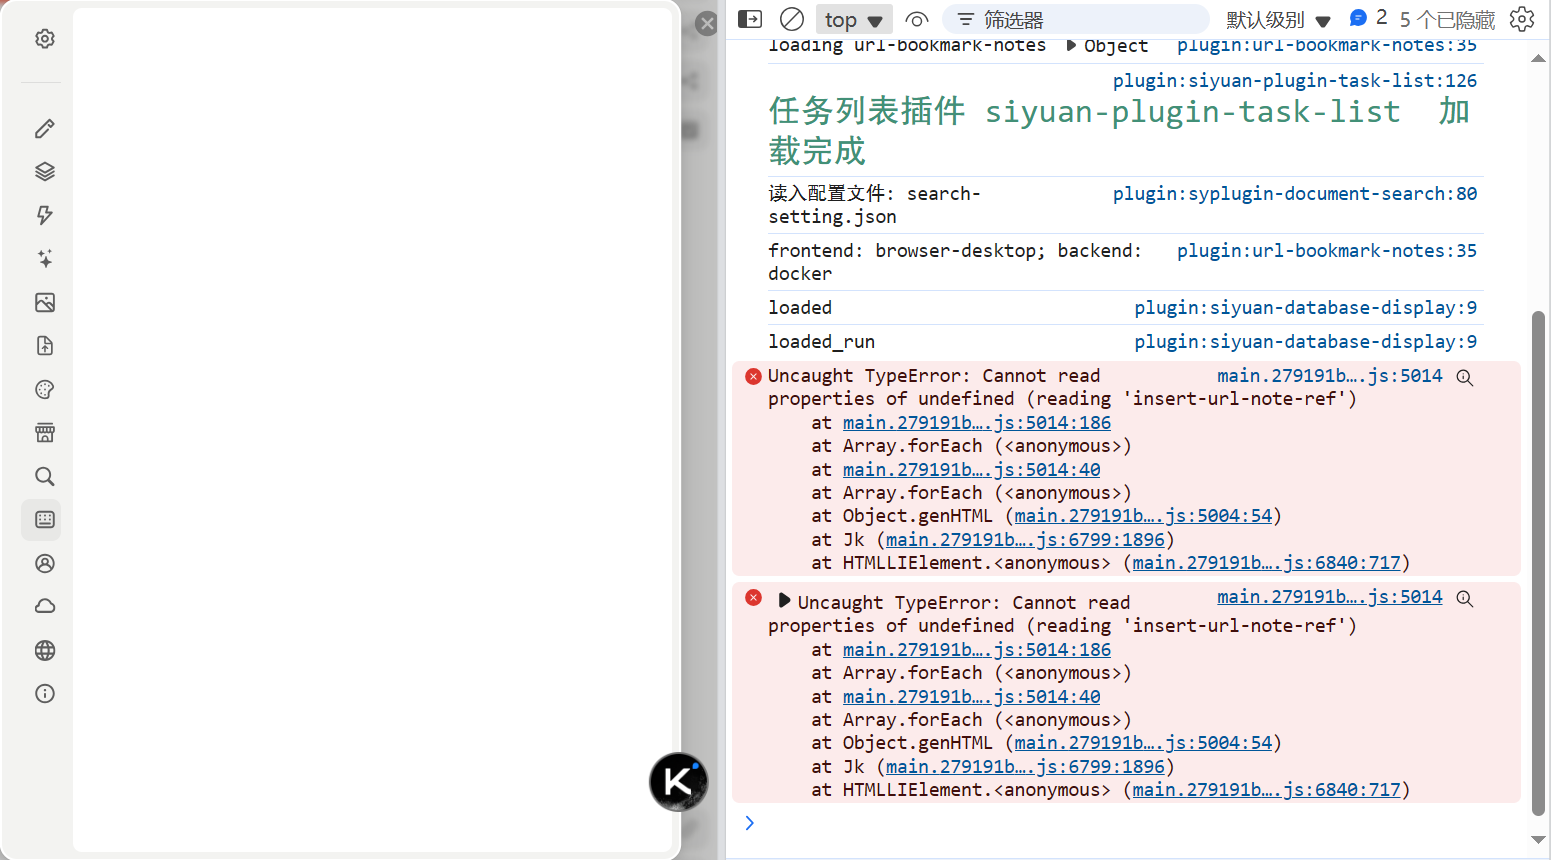This screenshot has width=1551, height=860.
Task: Open the Appearance settings (palette icon)
Action: tap(45, 389)
